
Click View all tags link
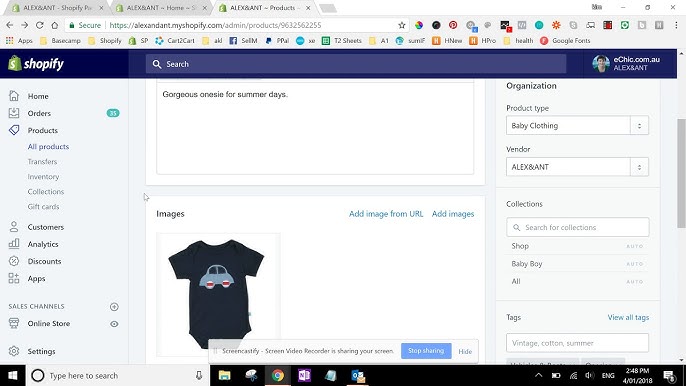tap(628, 318)
